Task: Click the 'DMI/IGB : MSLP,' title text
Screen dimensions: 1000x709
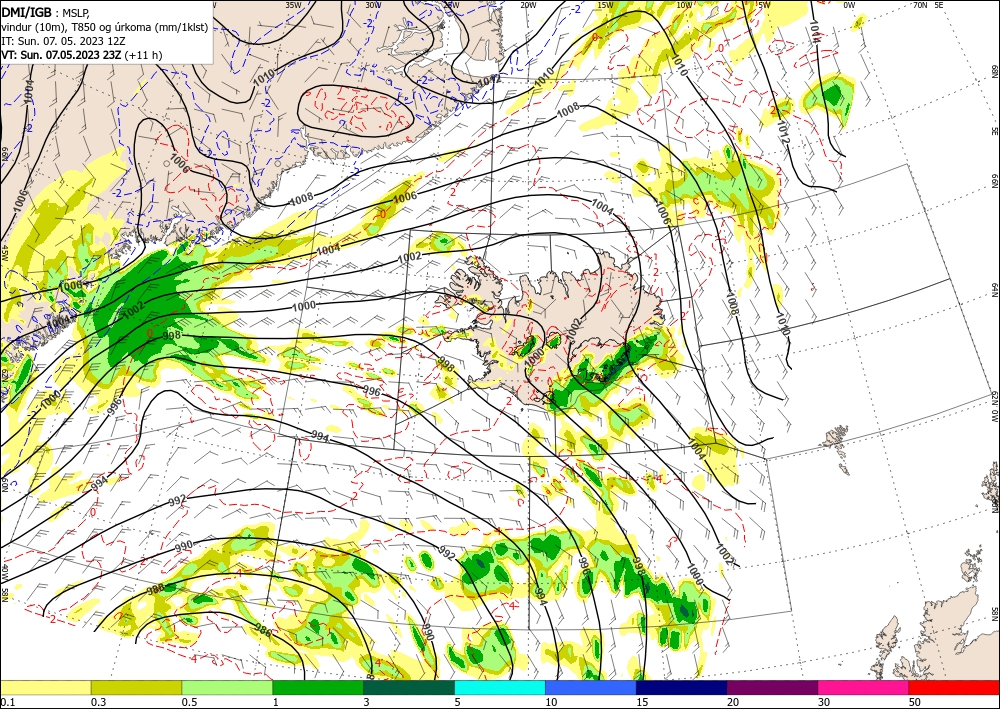Action: pyautogui.click(x=46, y=12)
